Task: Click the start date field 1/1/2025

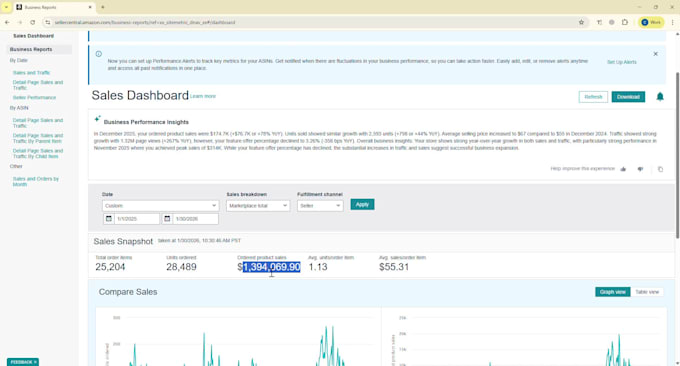Action: 137,219
